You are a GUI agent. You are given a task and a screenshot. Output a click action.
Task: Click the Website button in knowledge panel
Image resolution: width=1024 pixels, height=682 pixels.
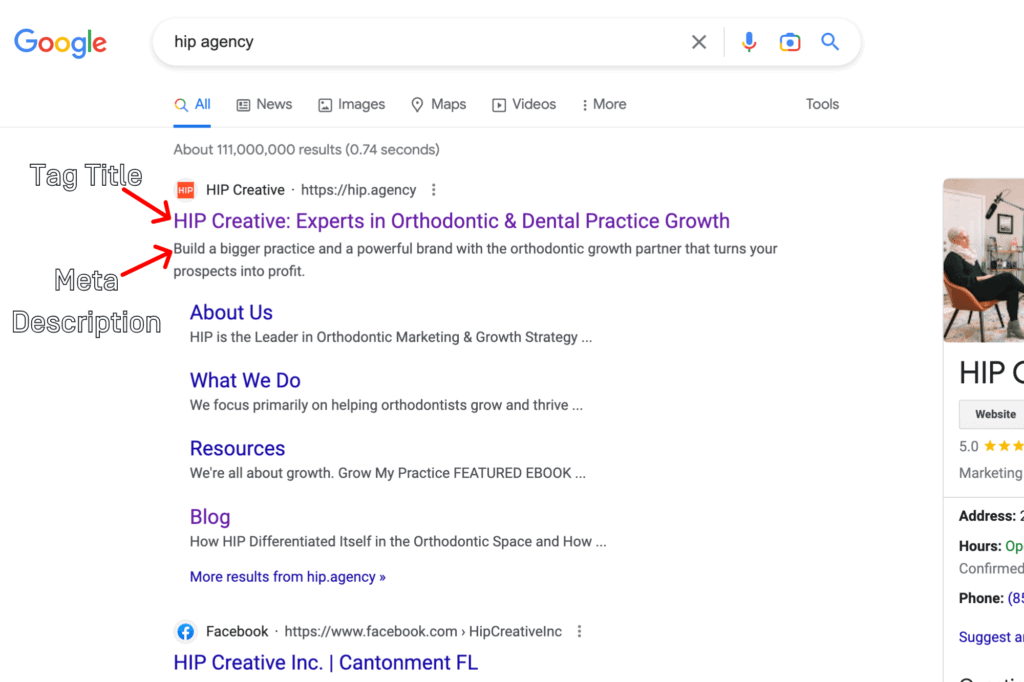992,414
